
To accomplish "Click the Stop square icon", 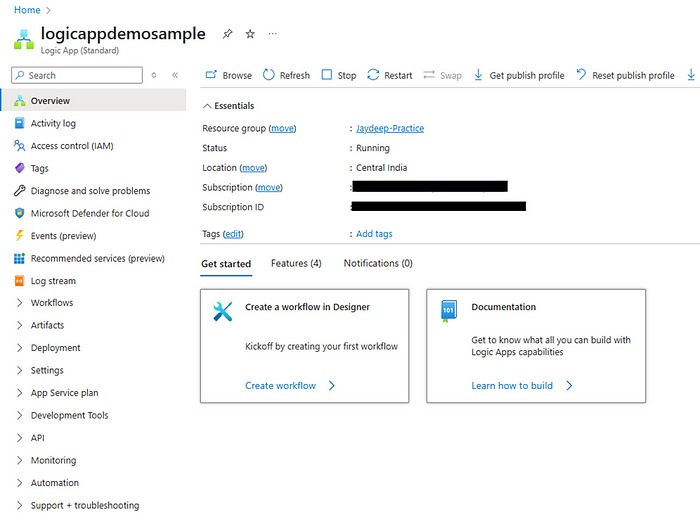I will coord(327,75).
